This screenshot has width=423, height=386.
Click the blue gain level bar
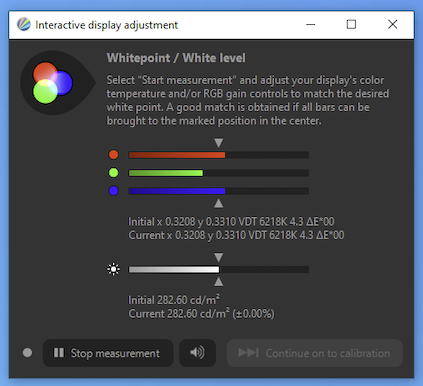(x=219, y=191)
